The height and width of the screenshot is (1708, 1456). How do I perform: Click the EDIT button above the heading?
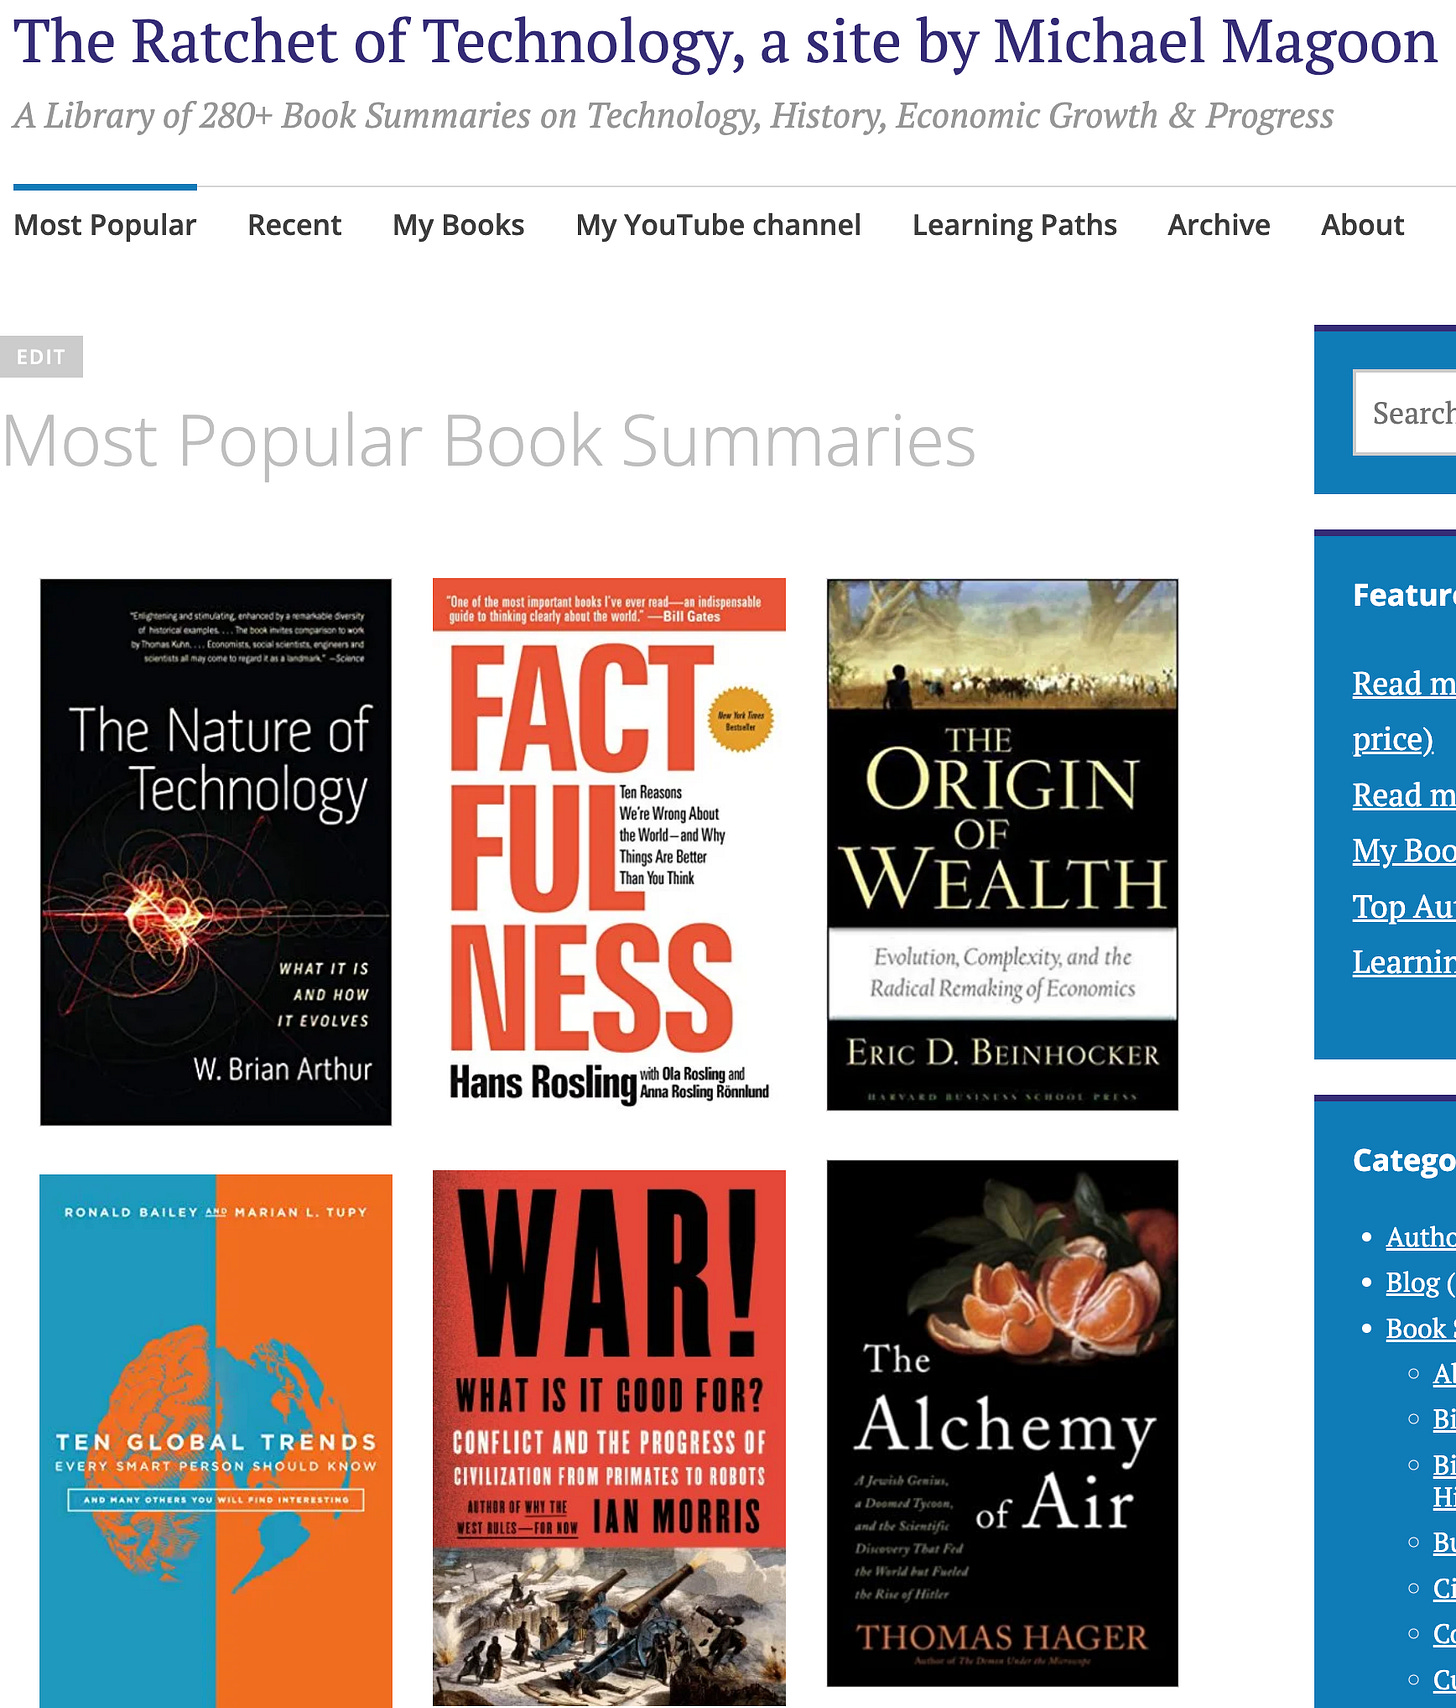(x=41, y=357)
